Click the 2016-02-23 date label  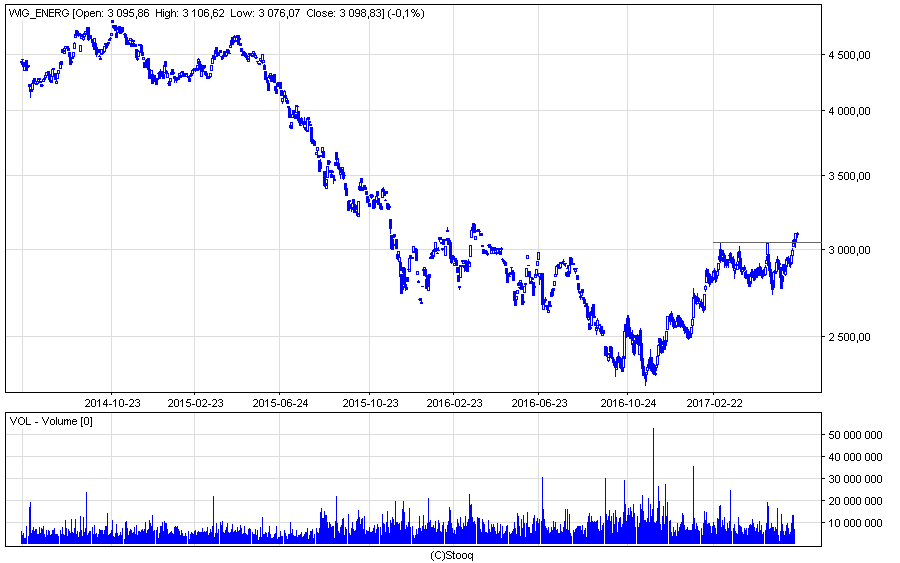(454, 403)
